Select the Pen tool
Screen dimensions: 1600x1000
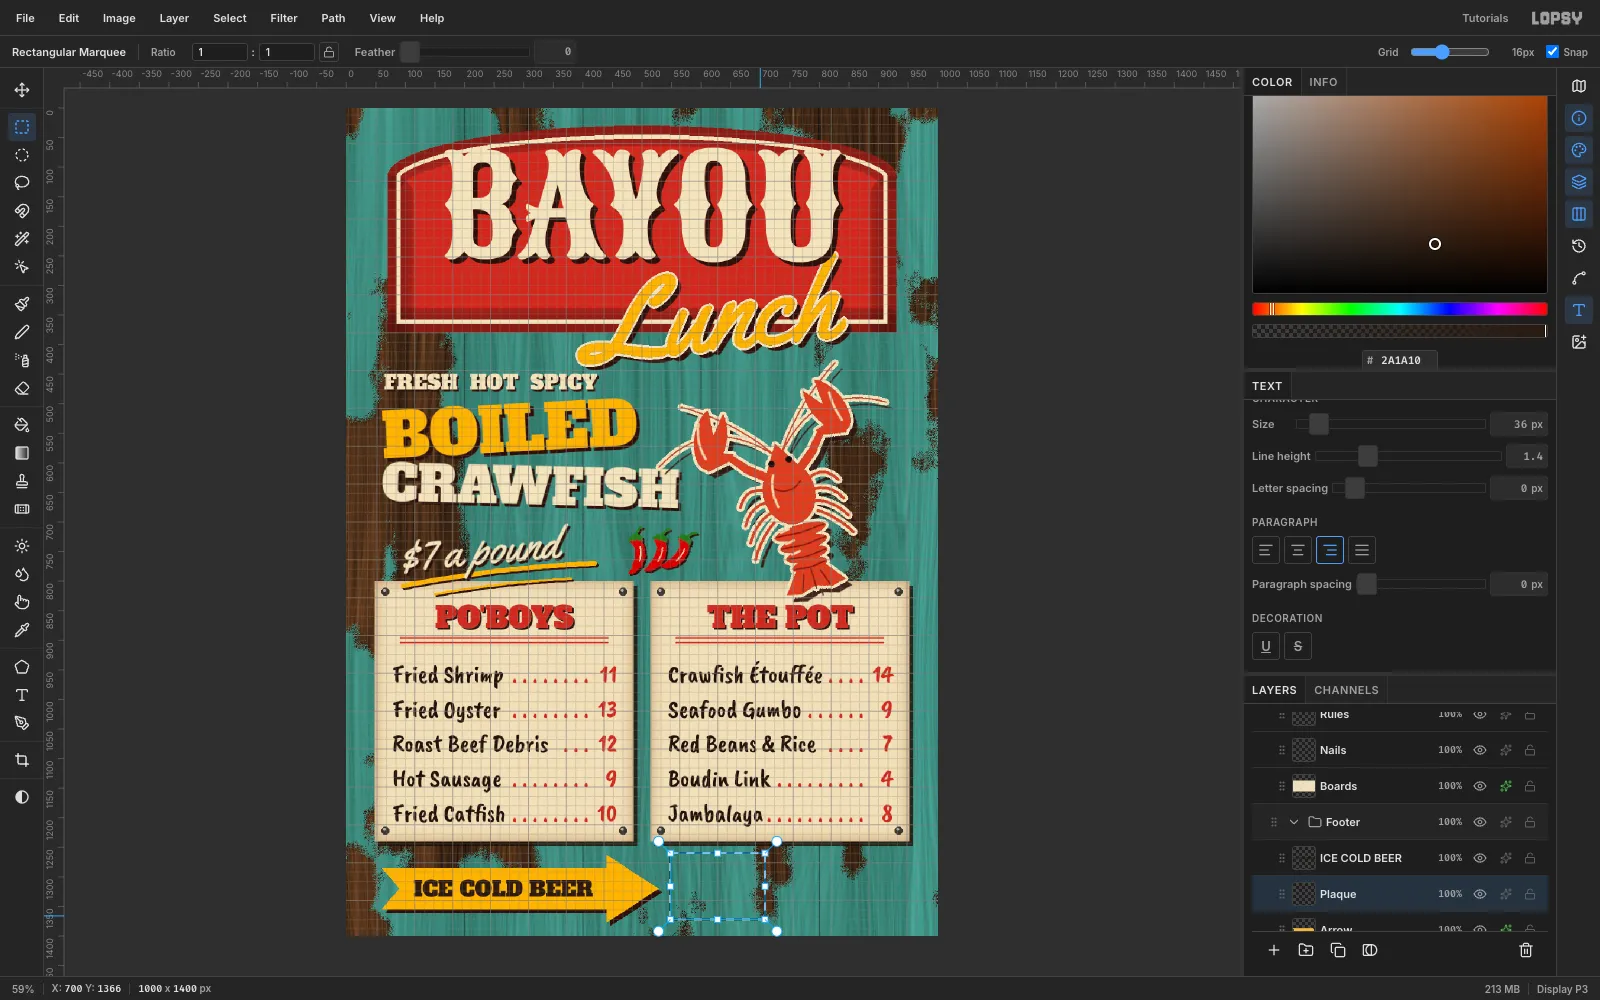coord(22,723)
